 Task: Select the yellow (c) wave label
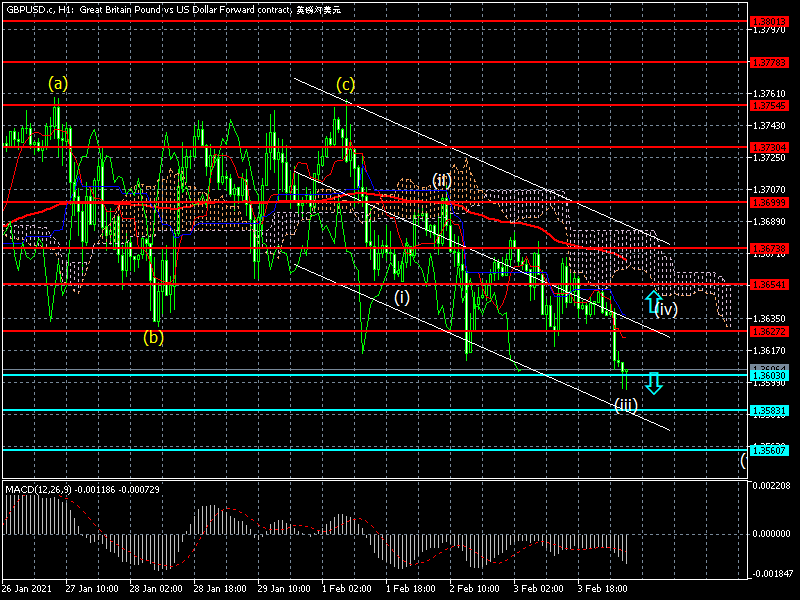(345, 84)
